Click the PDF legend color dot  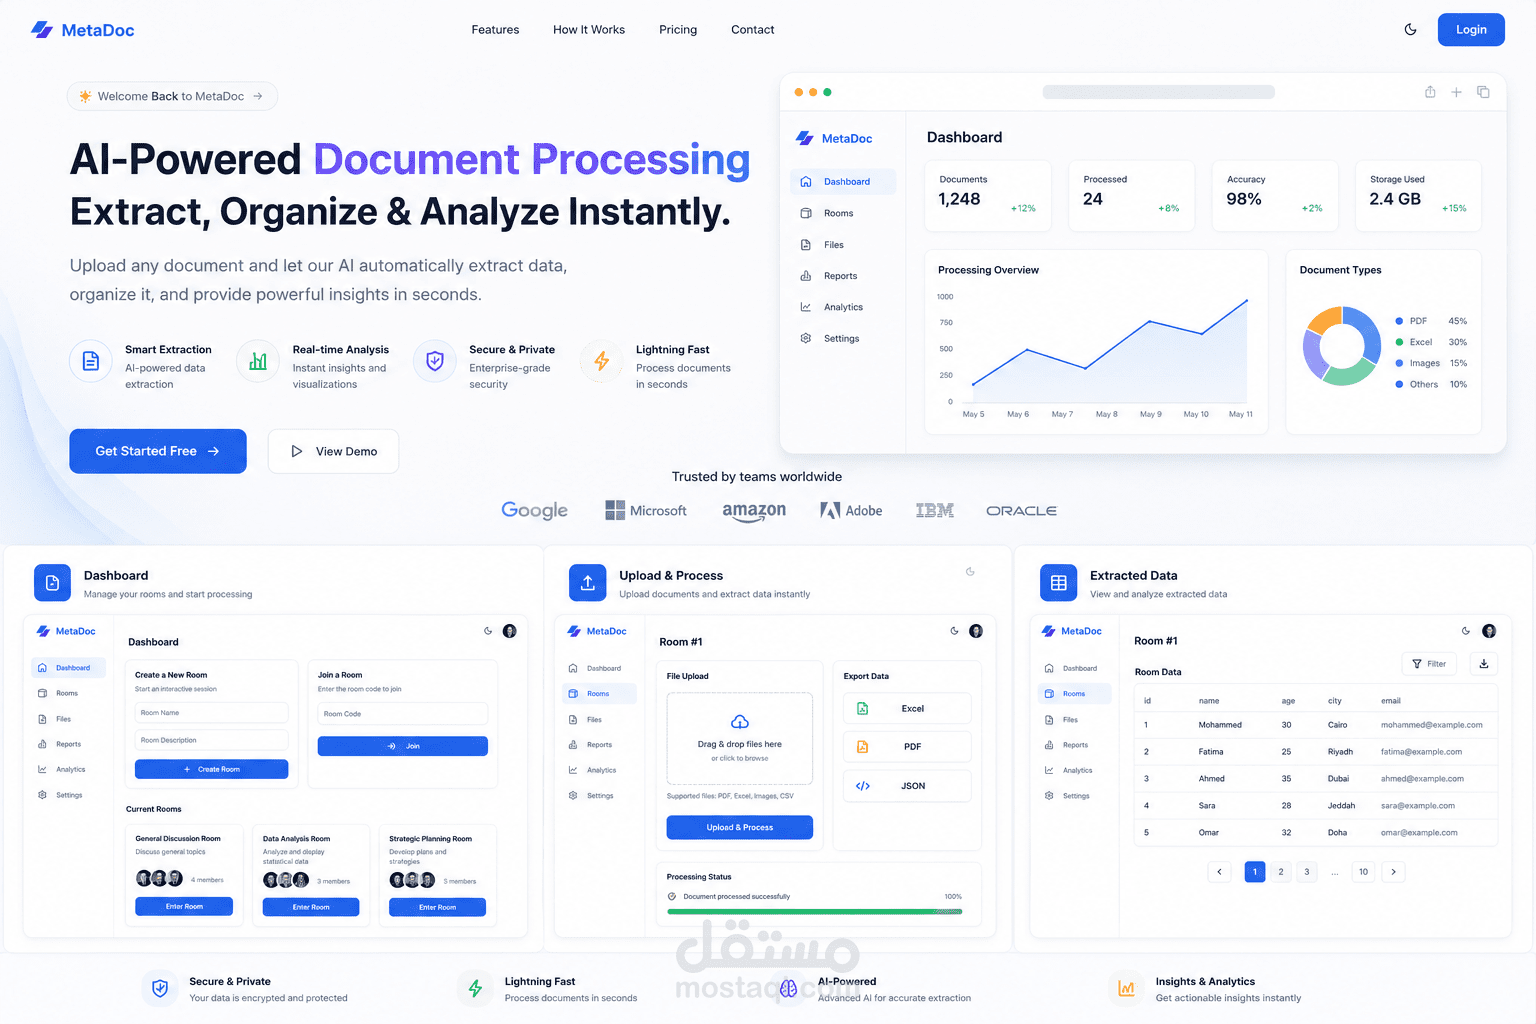tap(1399, 321)
